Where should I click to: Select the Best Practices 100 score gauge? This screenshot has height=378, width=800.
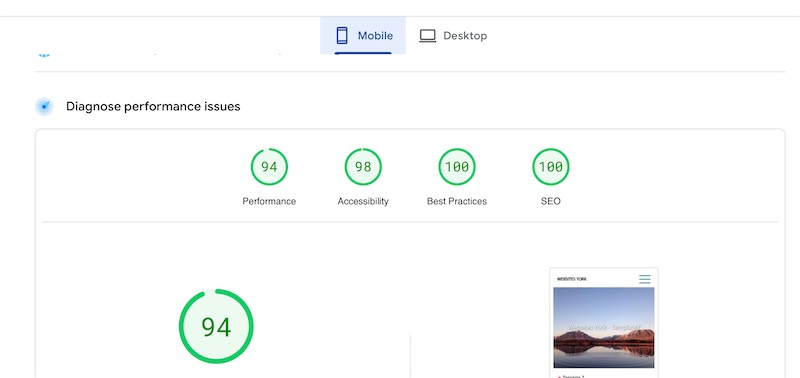(x=457, y=167)
